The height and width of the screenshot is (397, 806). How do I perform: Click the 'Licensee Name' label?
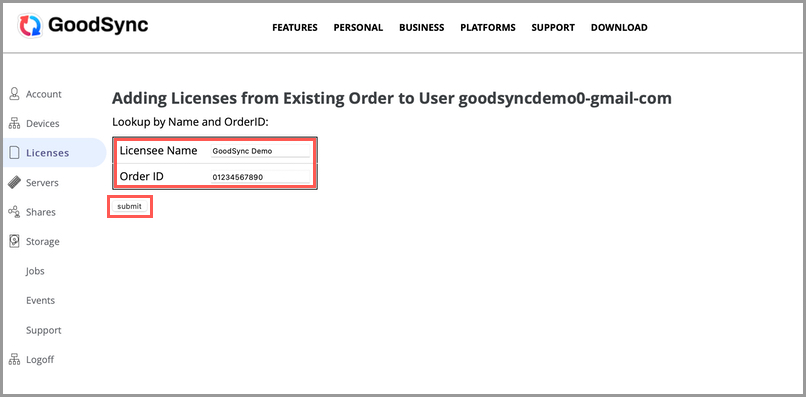[158, 151]
